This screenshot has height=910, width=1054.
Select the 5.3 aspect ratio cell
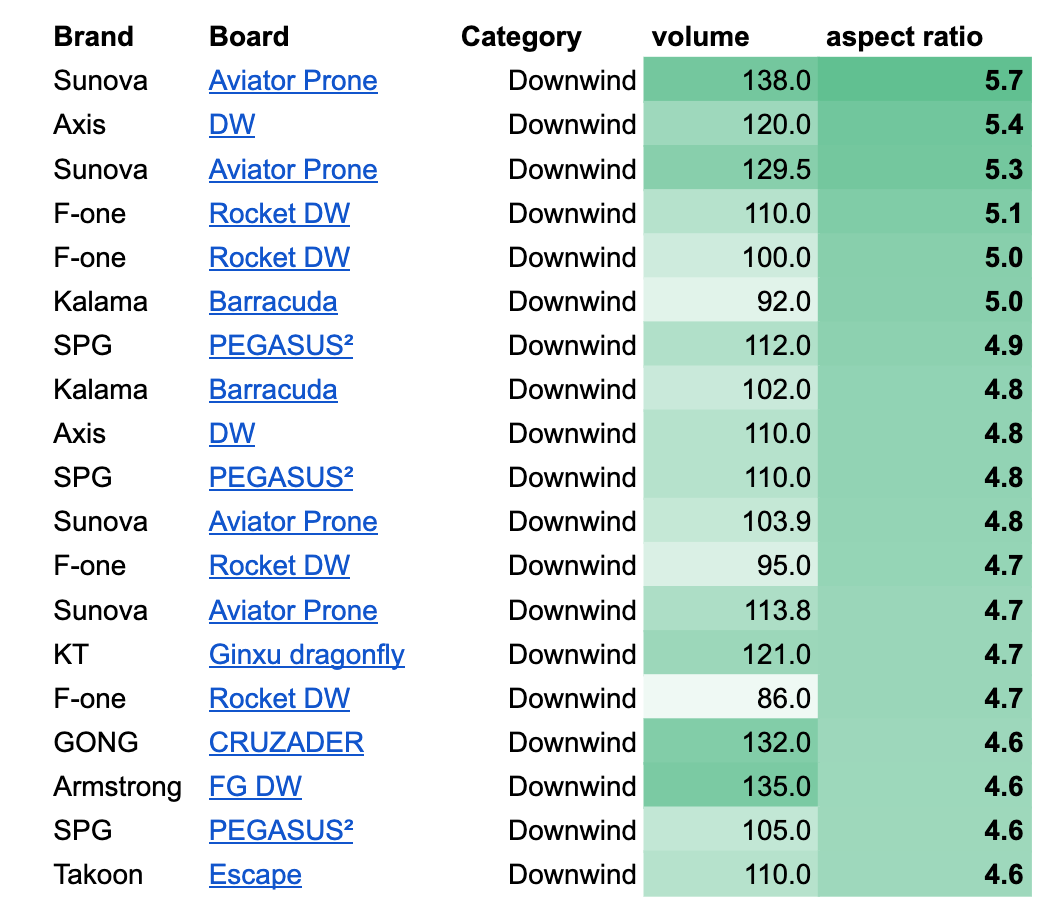925,169
